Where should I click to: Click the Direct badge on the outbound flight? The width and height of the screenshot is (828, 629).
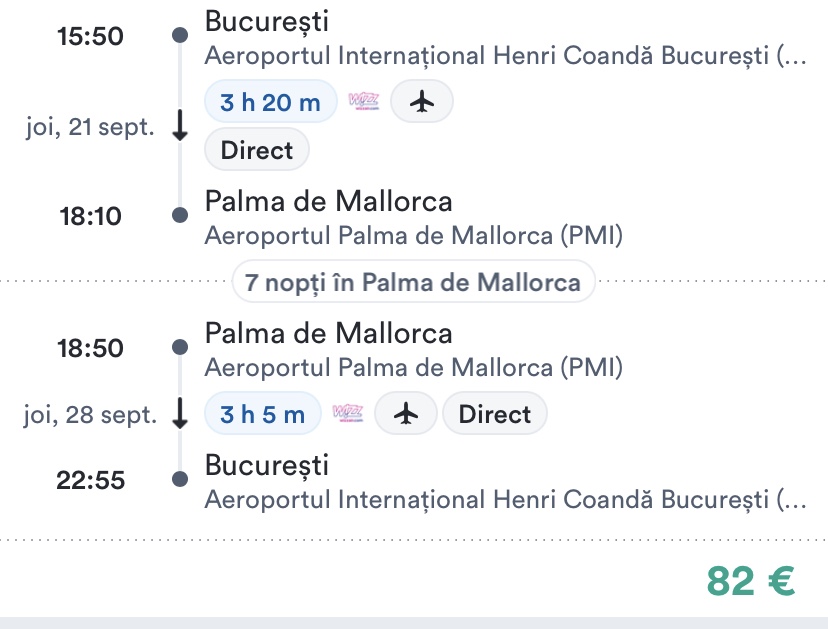257,151
